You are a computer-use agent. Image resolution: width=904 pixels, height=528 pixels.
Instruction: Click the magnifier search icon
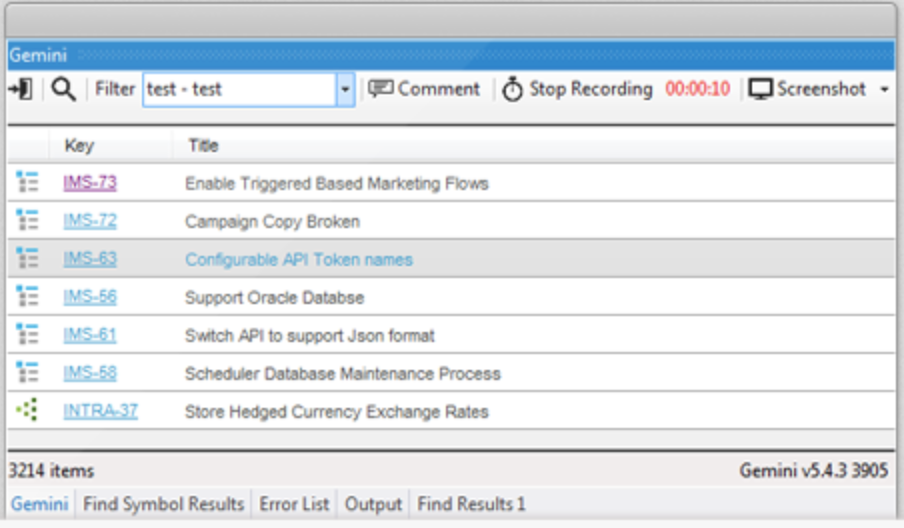click(63, 89)
